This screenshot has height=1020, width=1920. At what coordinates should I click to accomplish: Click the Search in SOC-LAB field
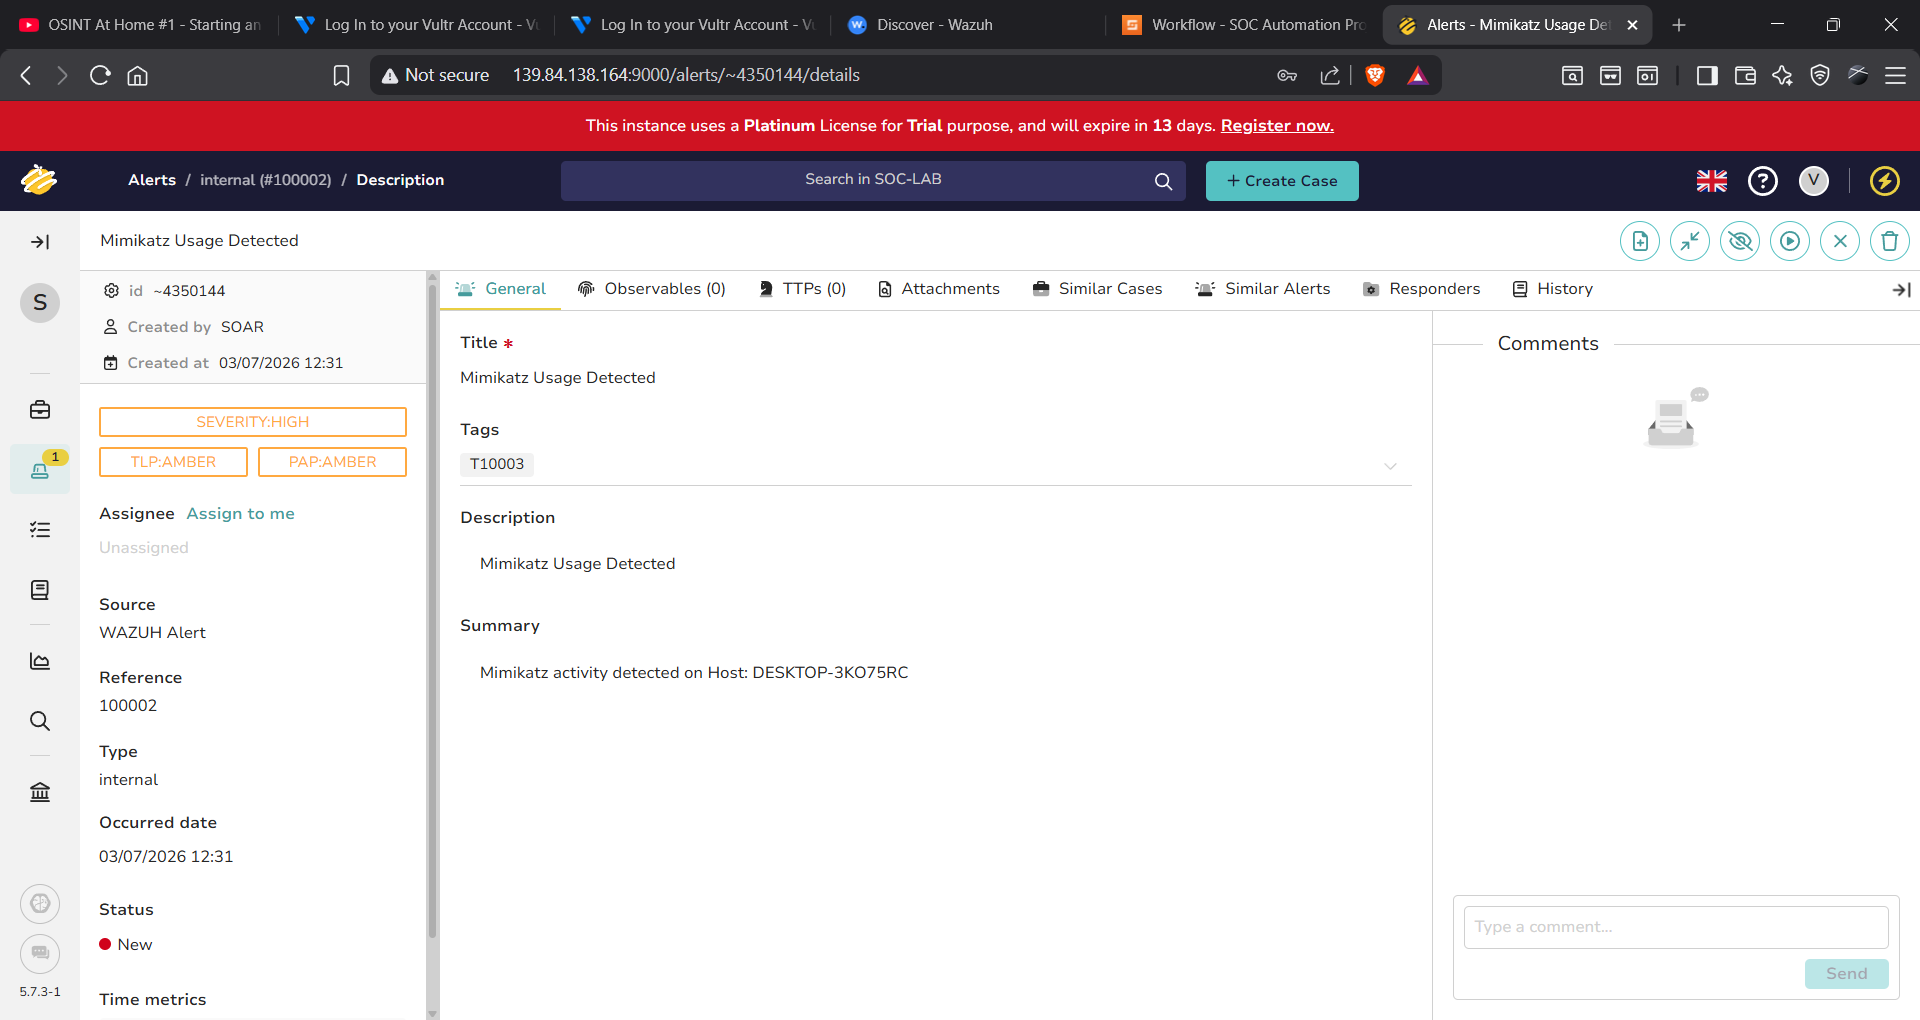tap(873, 181)
